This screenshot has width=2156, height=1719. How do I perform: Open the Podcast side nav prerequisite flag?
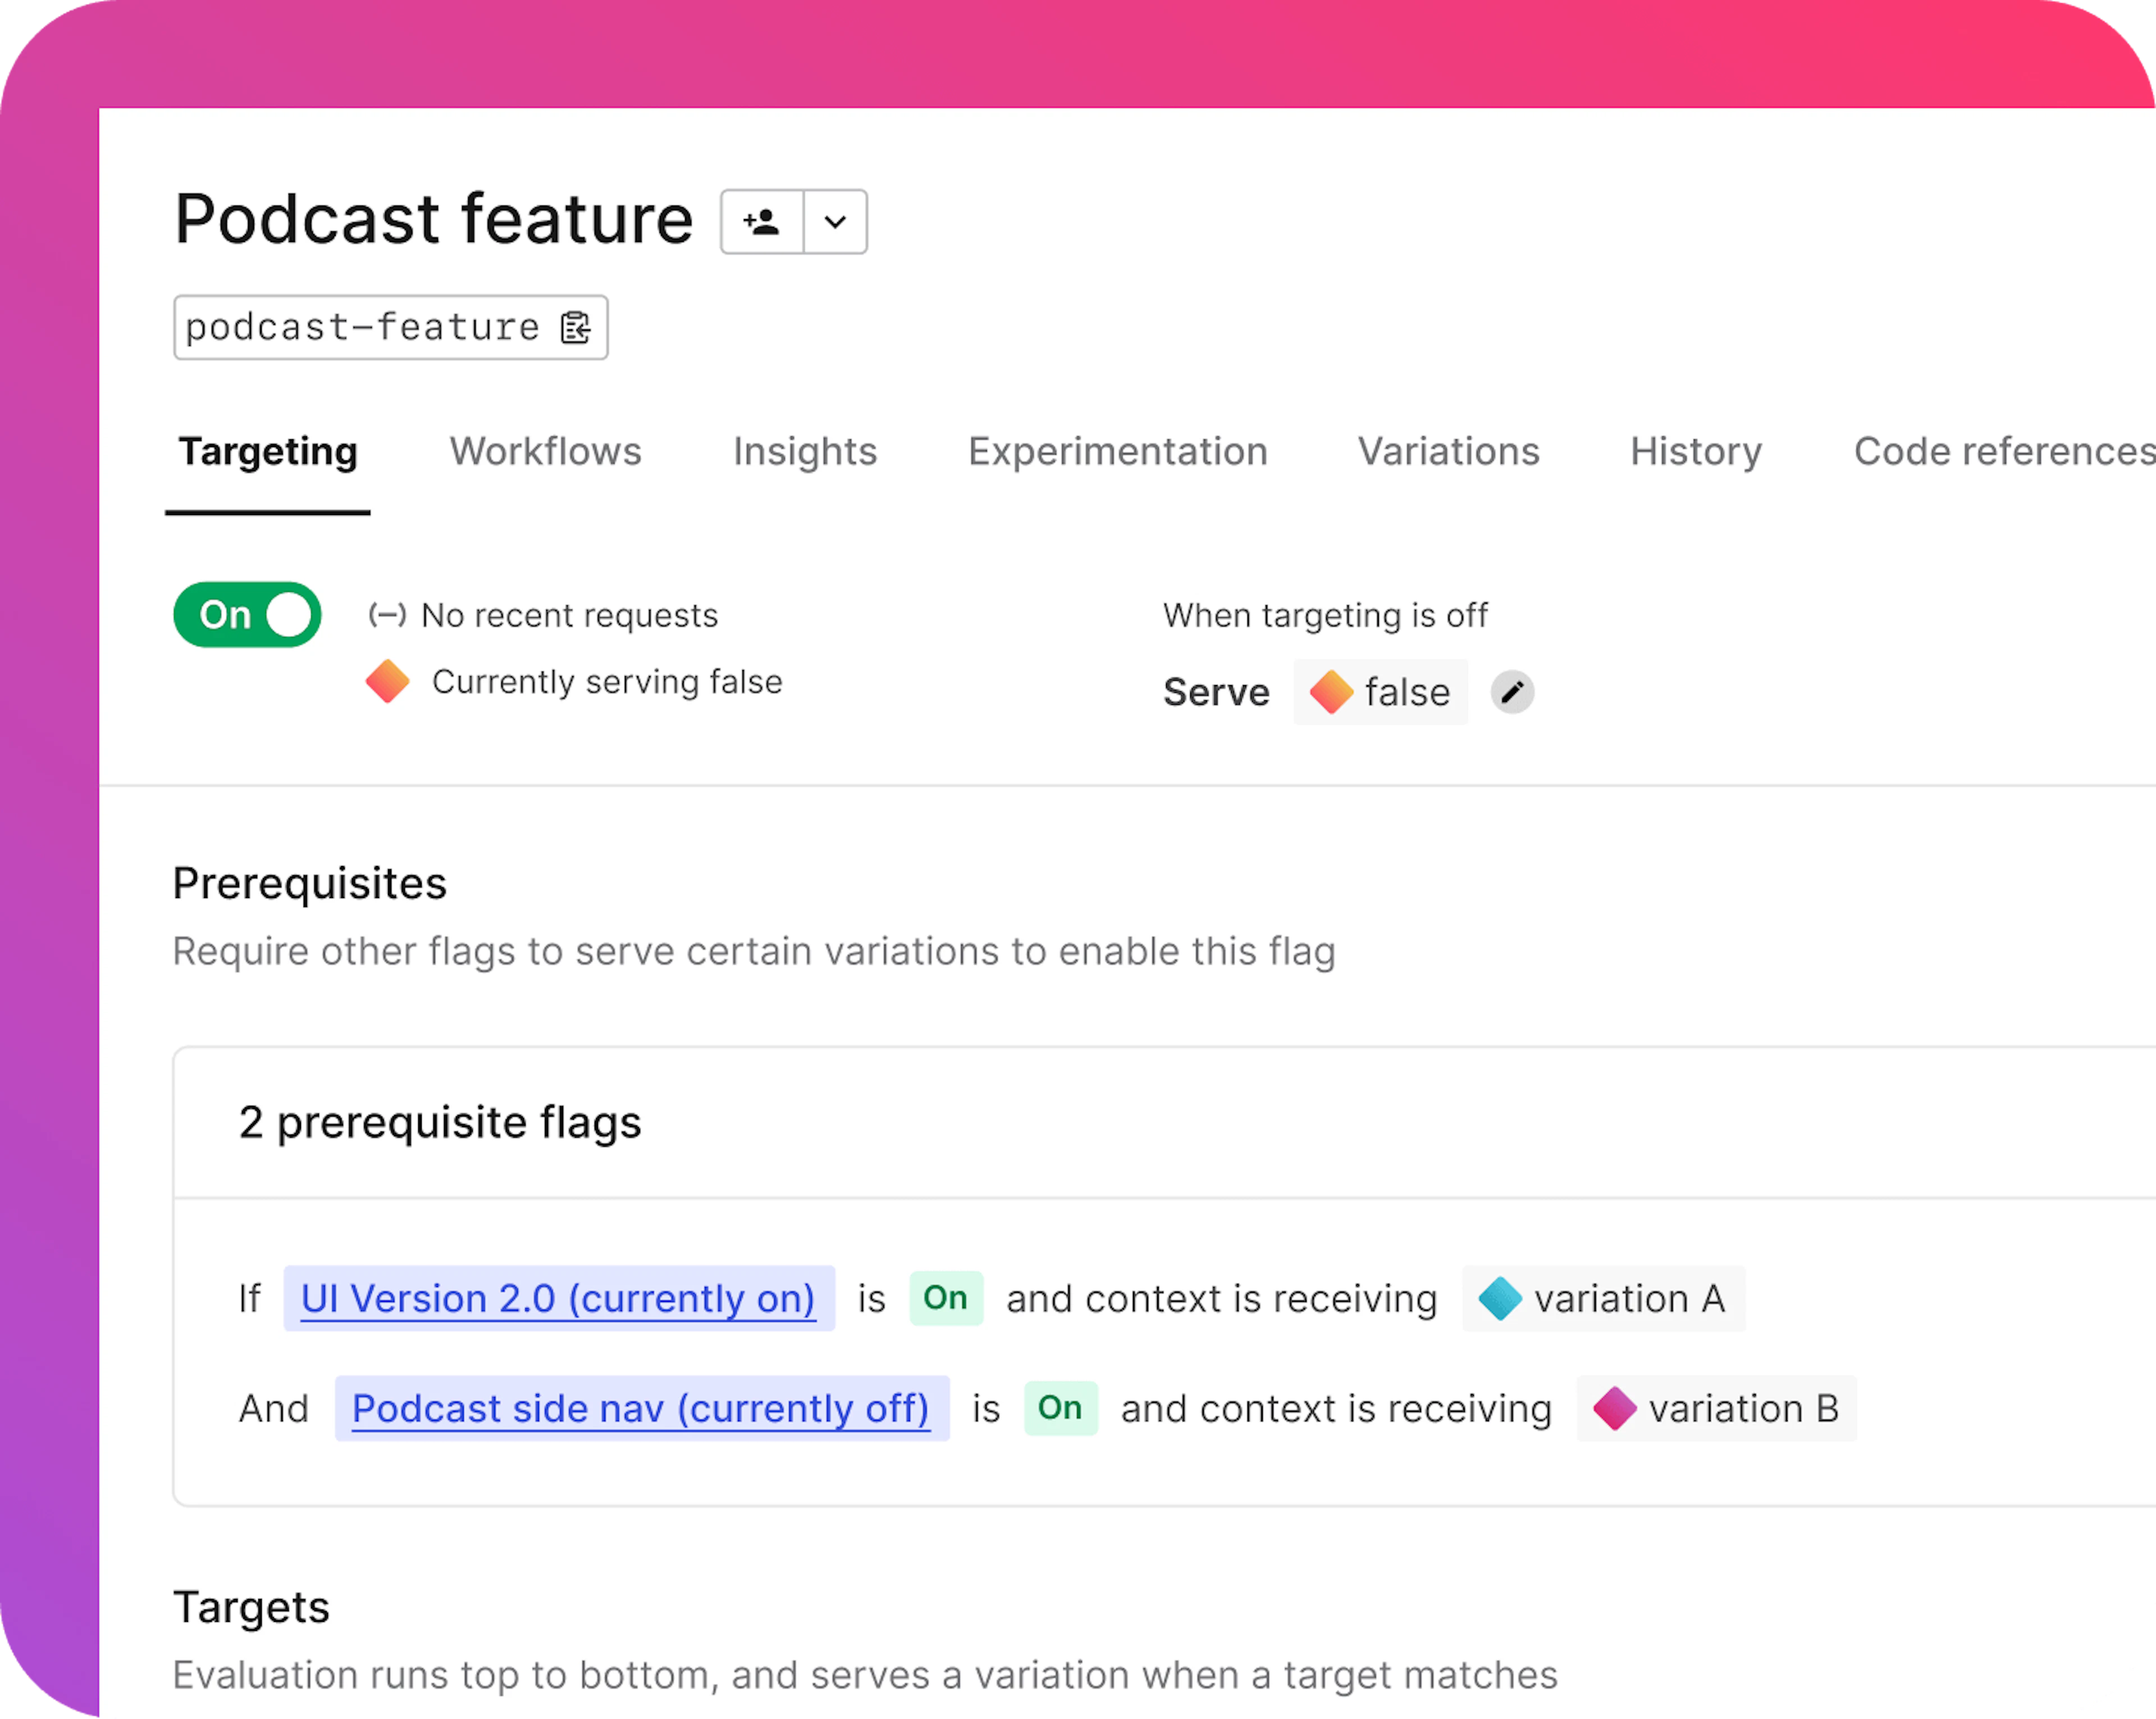[x=641, y=1408]
